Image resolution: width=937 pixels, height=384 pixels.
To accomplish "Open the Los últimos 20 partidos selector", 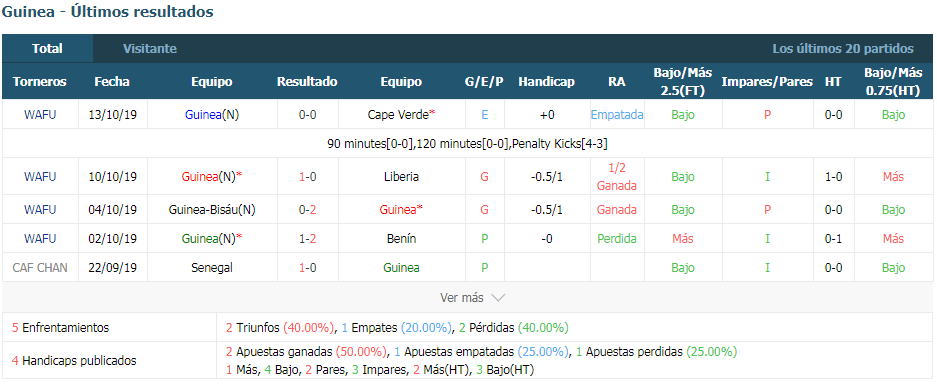I will (x=843, y=49).
